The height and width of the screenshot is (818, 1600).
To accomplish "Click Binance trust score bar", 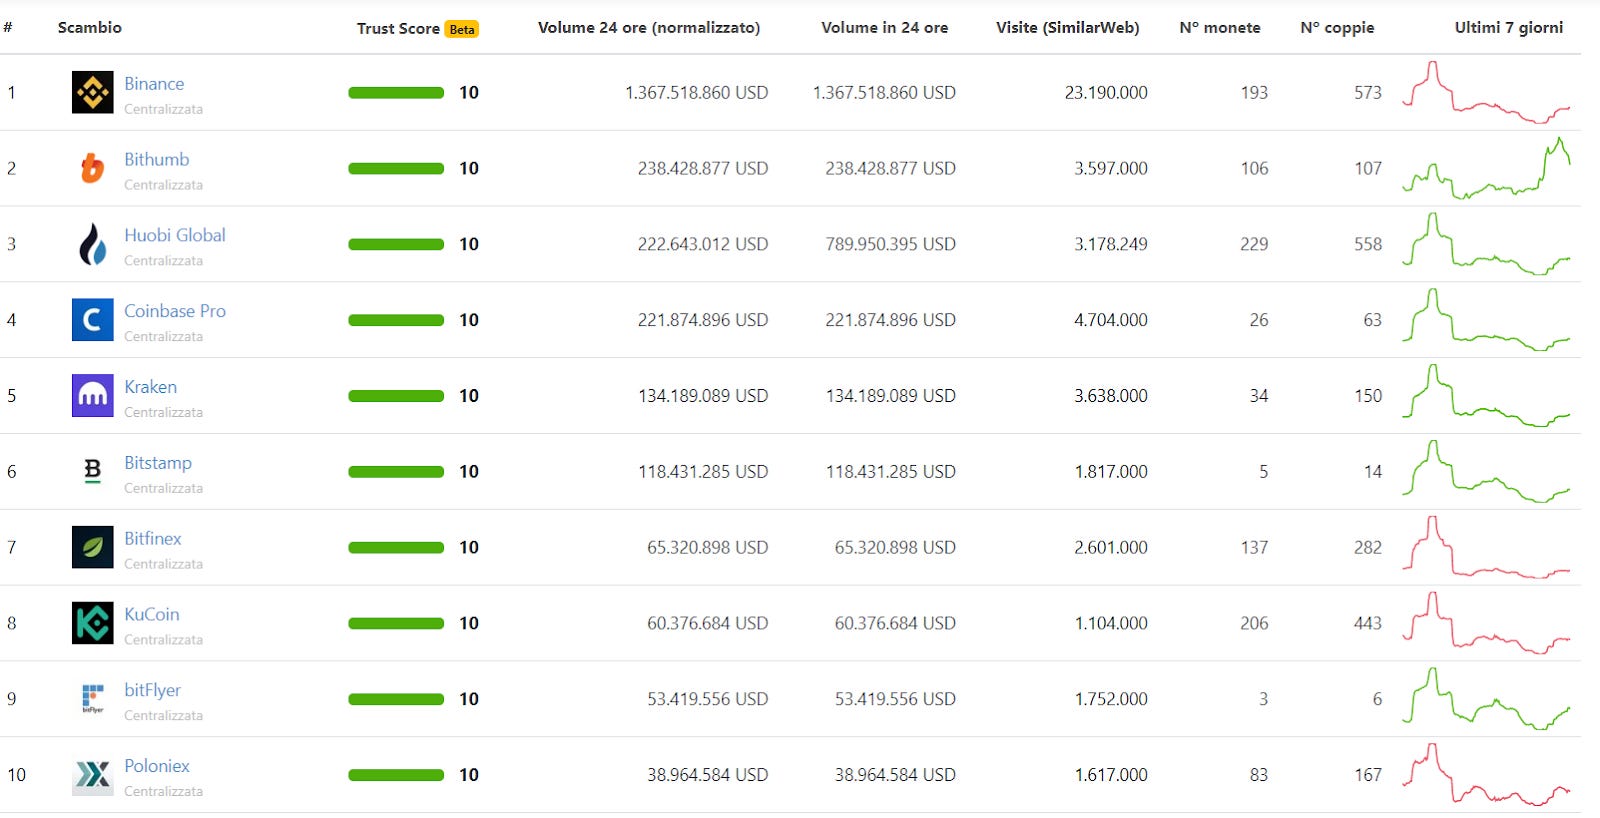I will coord(396,93).
